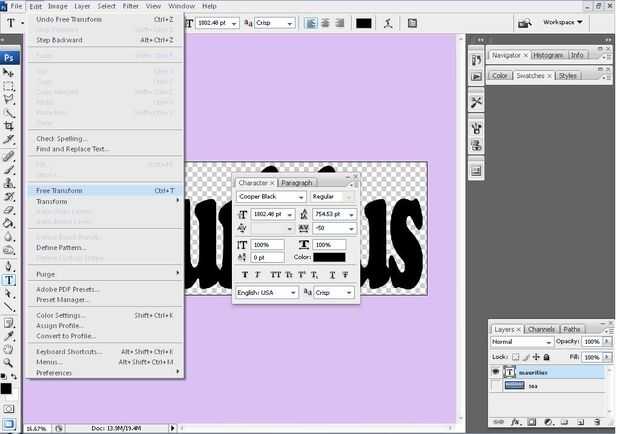Open the tracking -50 dropdown
The height and width of the screenshot is (434, 620).
tap(351, 228)
